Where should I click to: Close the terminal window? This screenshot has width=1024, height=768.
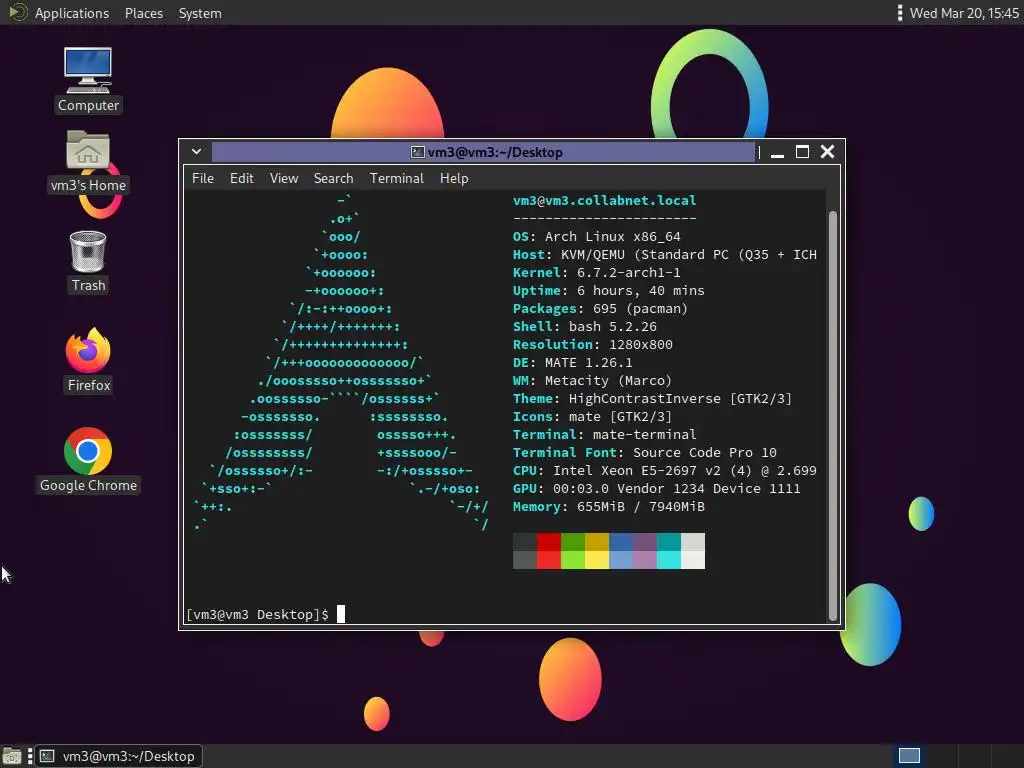(x=827, y=152)
